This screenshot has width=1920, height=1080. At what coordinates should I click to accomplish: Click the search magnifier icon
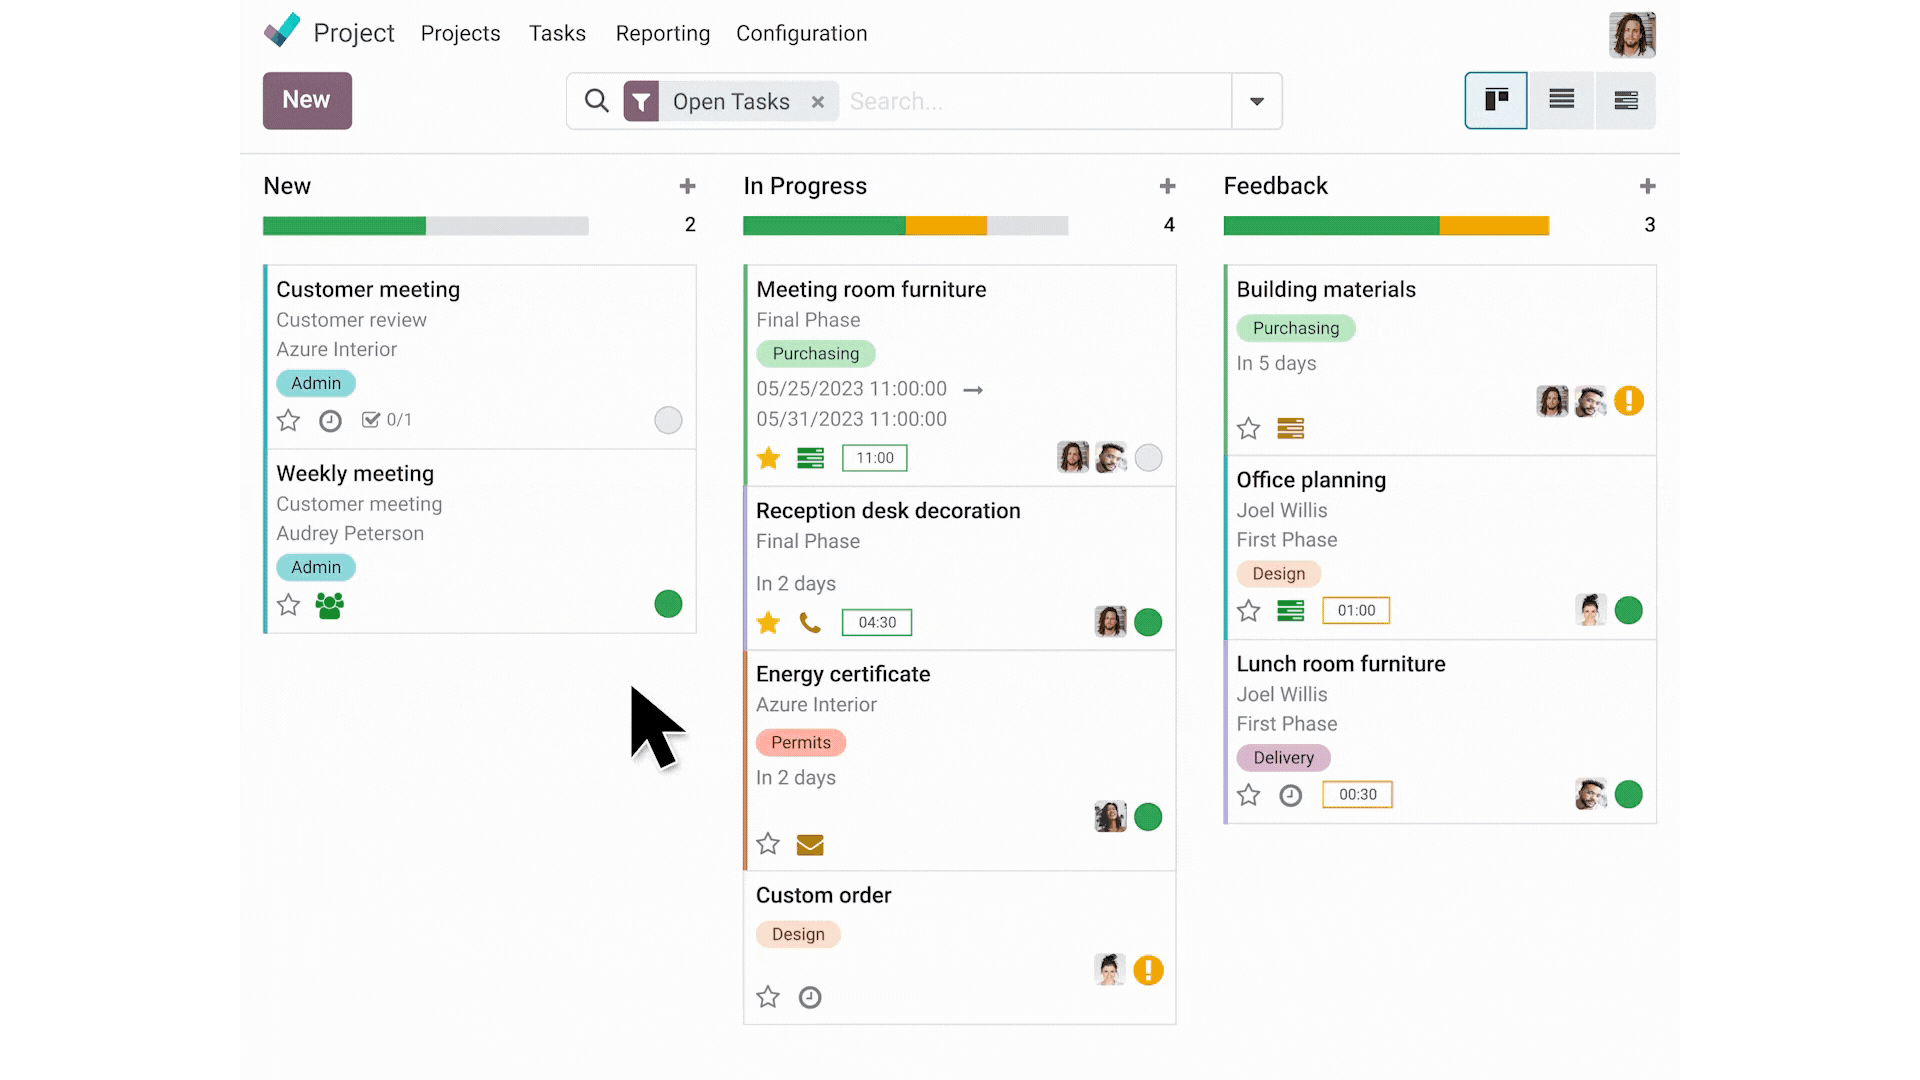pos(596,101)
